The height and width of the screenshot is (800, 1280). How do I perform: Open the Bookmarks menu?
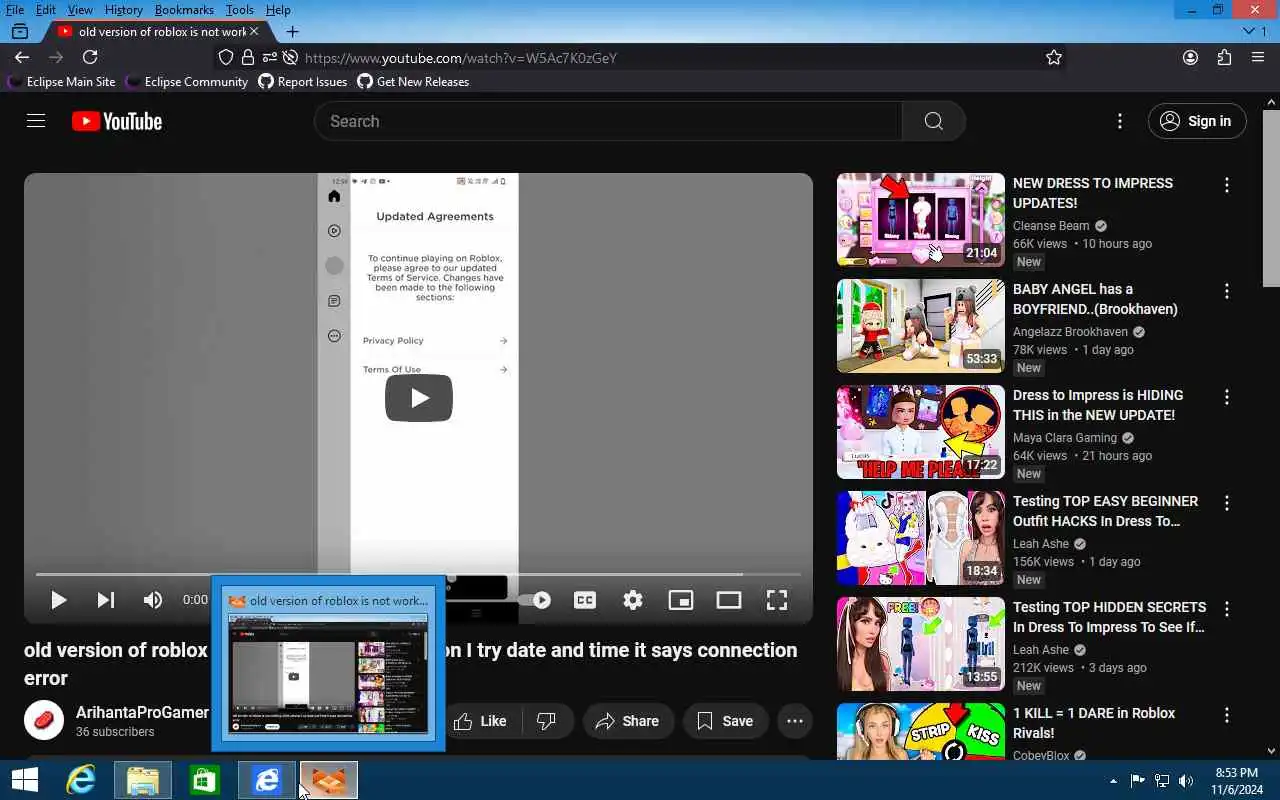184,10
